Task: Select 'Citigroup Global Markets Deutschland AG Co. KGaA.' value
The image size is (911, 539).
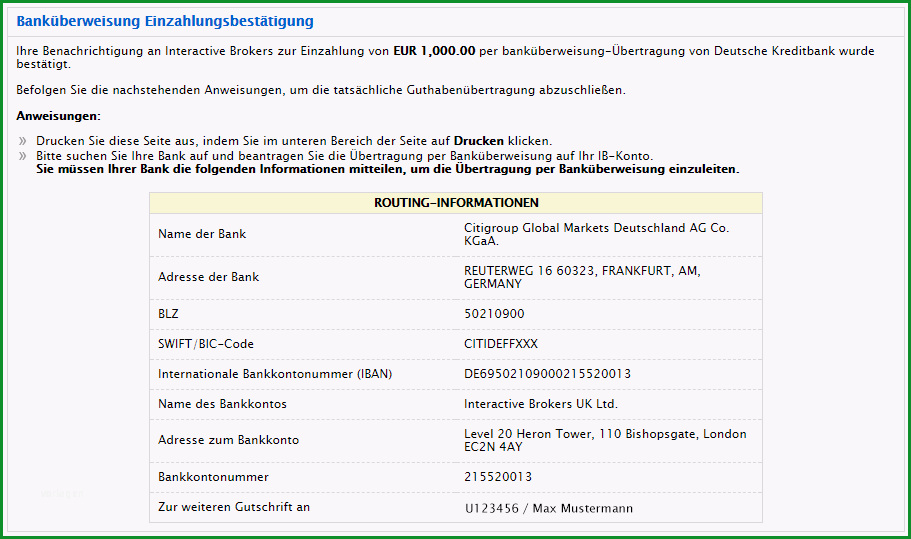Action: click(596, 234)
